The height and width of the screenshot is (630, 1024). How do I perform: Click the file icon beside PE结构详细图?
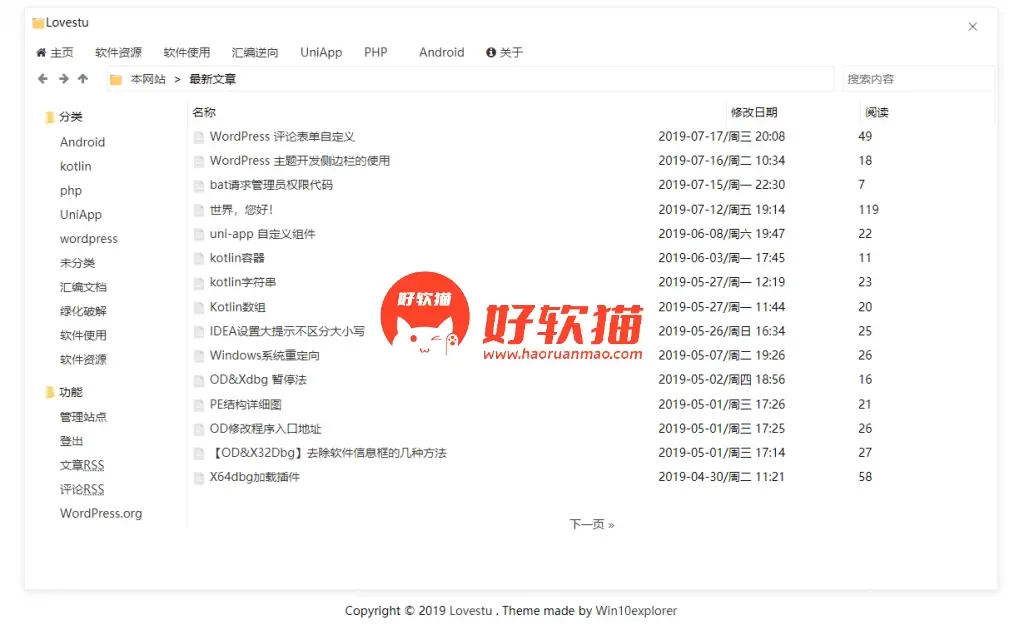(x=199, y=405)
